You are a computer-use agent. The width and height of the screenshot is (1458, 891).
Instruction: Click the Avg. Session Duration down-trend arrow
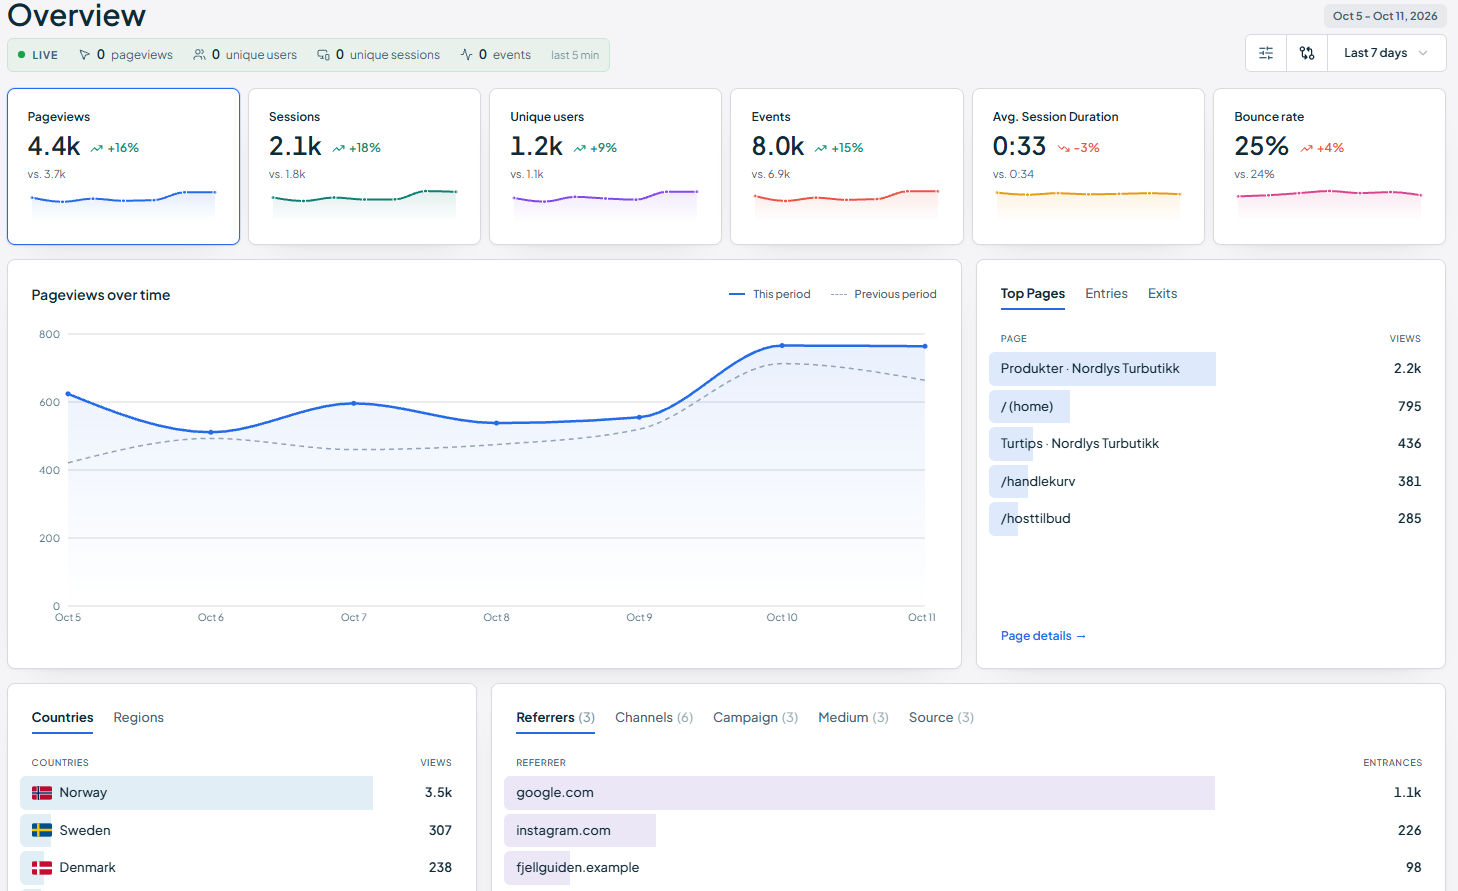point(1064,148)
